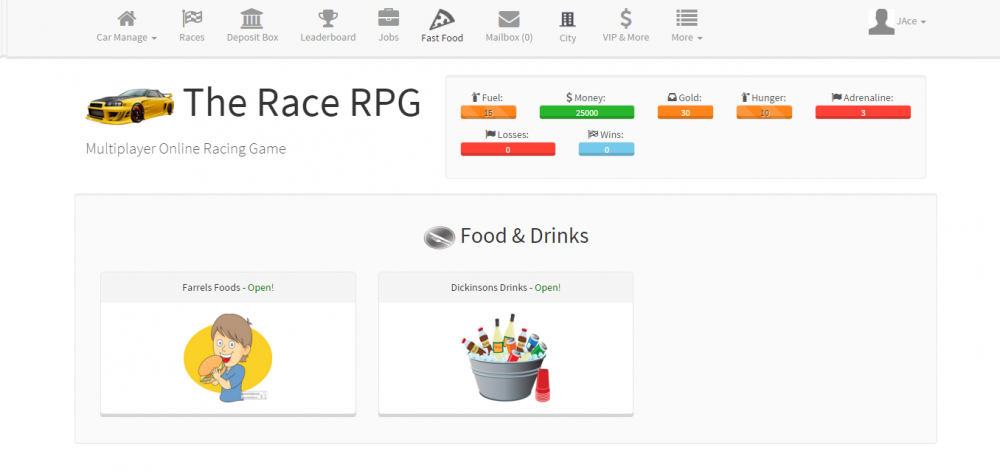Click the bucket of drinks image

[505, 357]
